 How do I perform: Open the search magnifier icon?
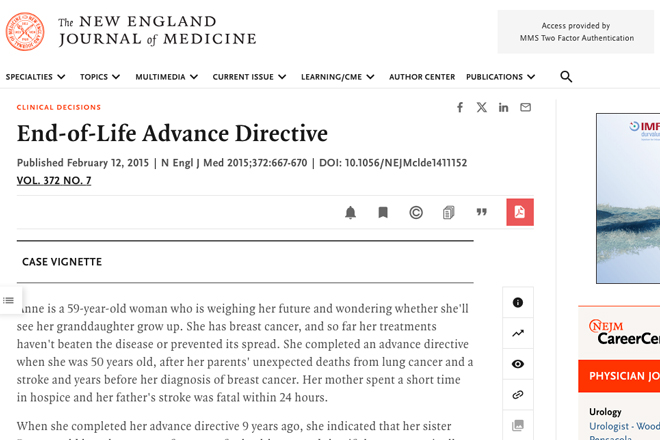click(566, 77)
